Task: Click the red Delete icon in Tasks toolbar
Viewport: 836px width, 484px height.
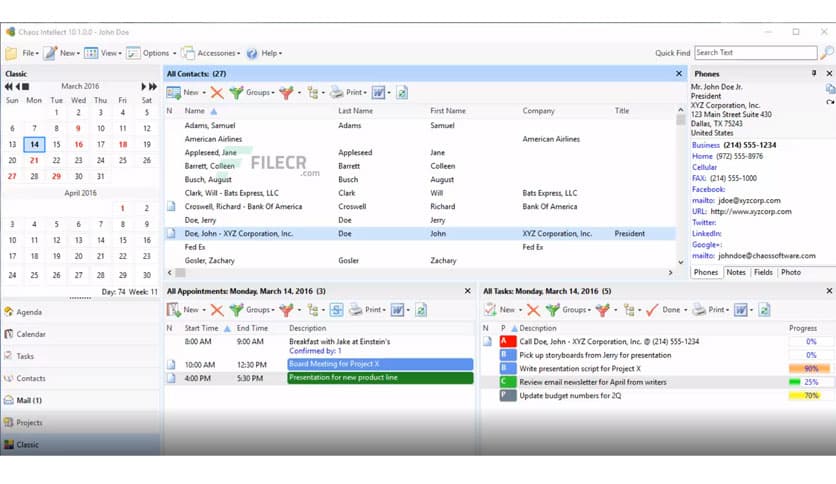Action: (x=533, y=310)
